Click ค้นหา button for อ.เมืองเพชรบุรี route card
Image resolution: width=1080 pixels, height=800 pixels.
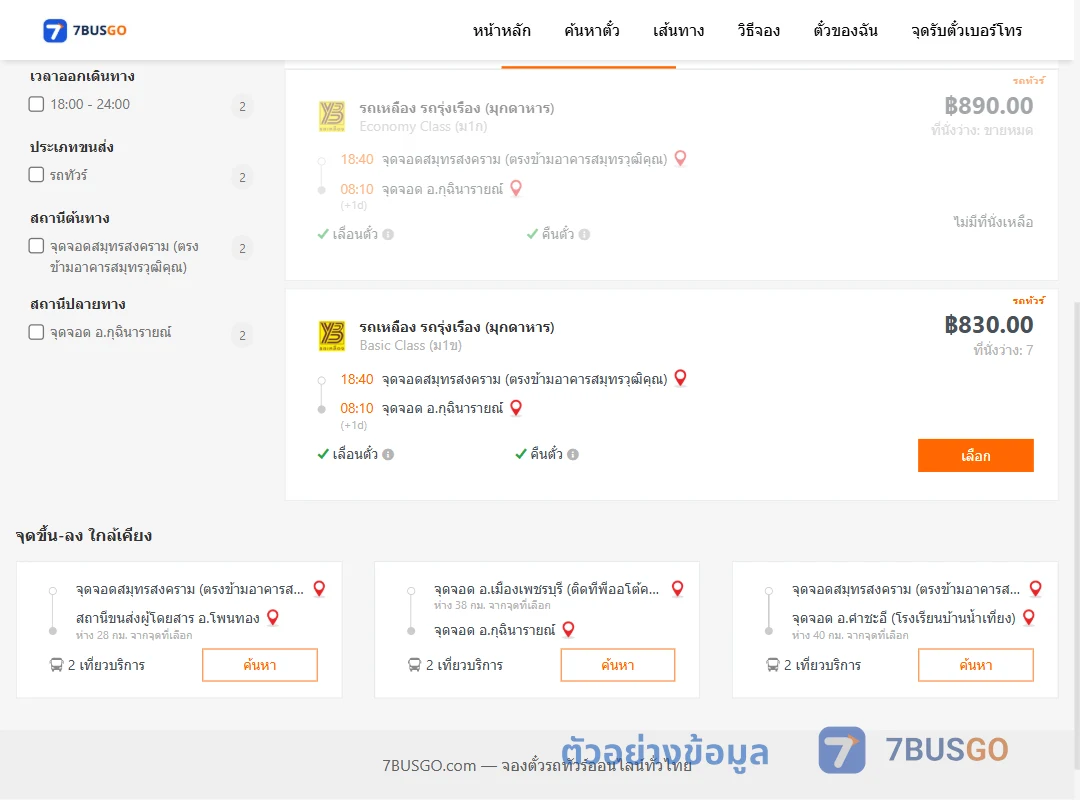coord(618,665)
